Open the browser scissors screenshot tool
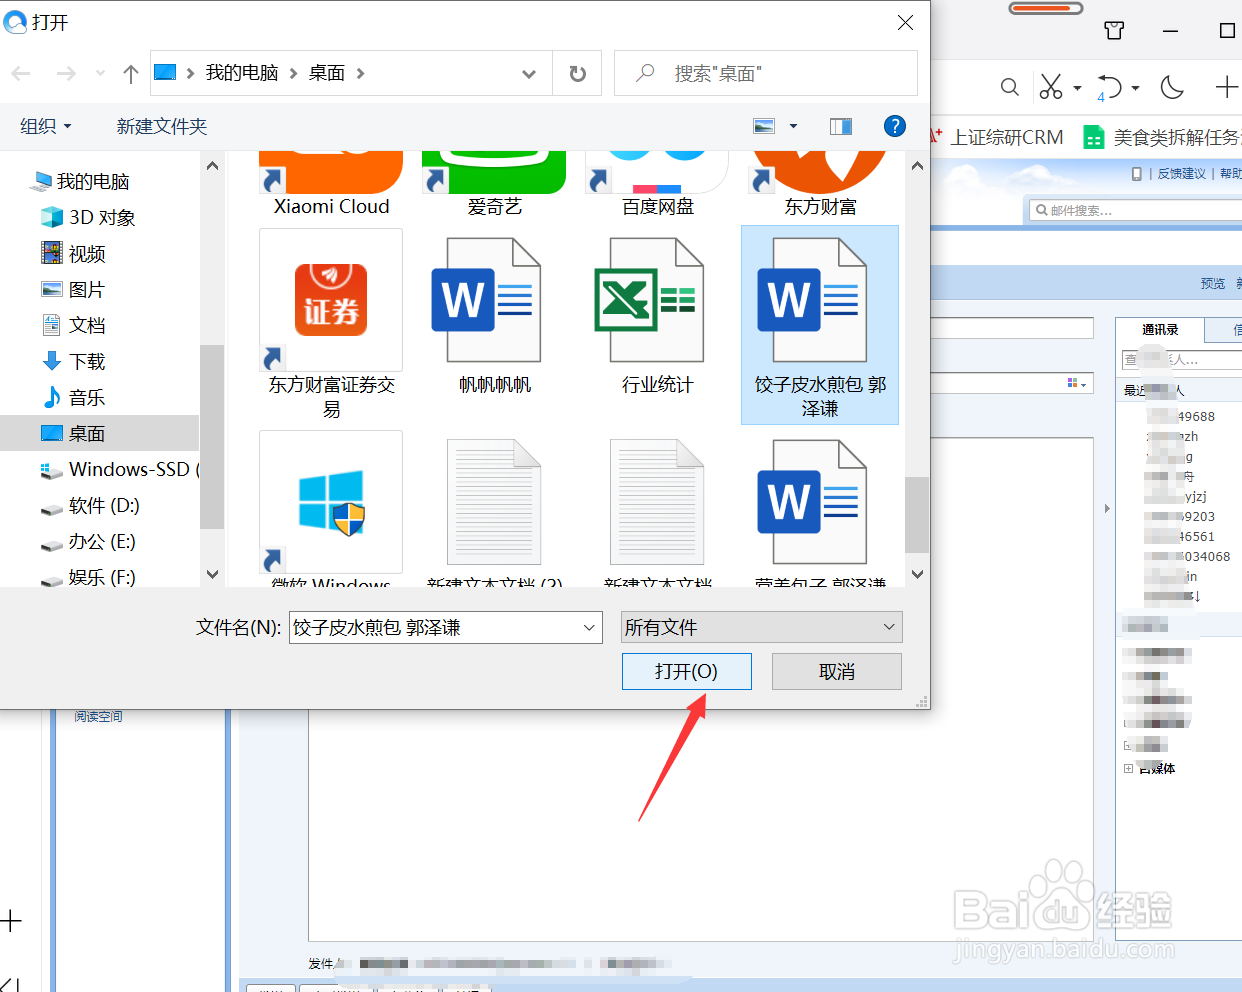1242x992 pixels. 1051,87
